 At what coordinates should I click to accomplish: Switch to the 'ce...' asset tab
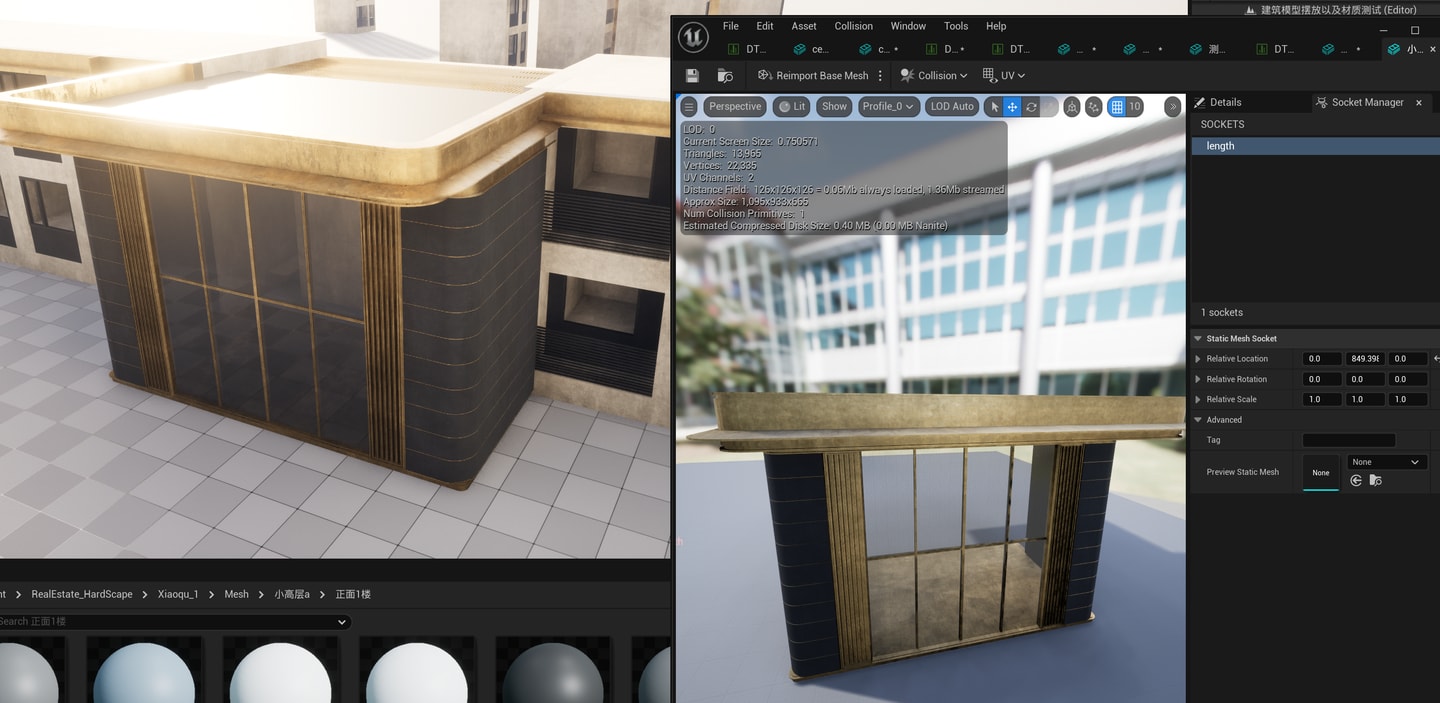(x=812, y=48)
